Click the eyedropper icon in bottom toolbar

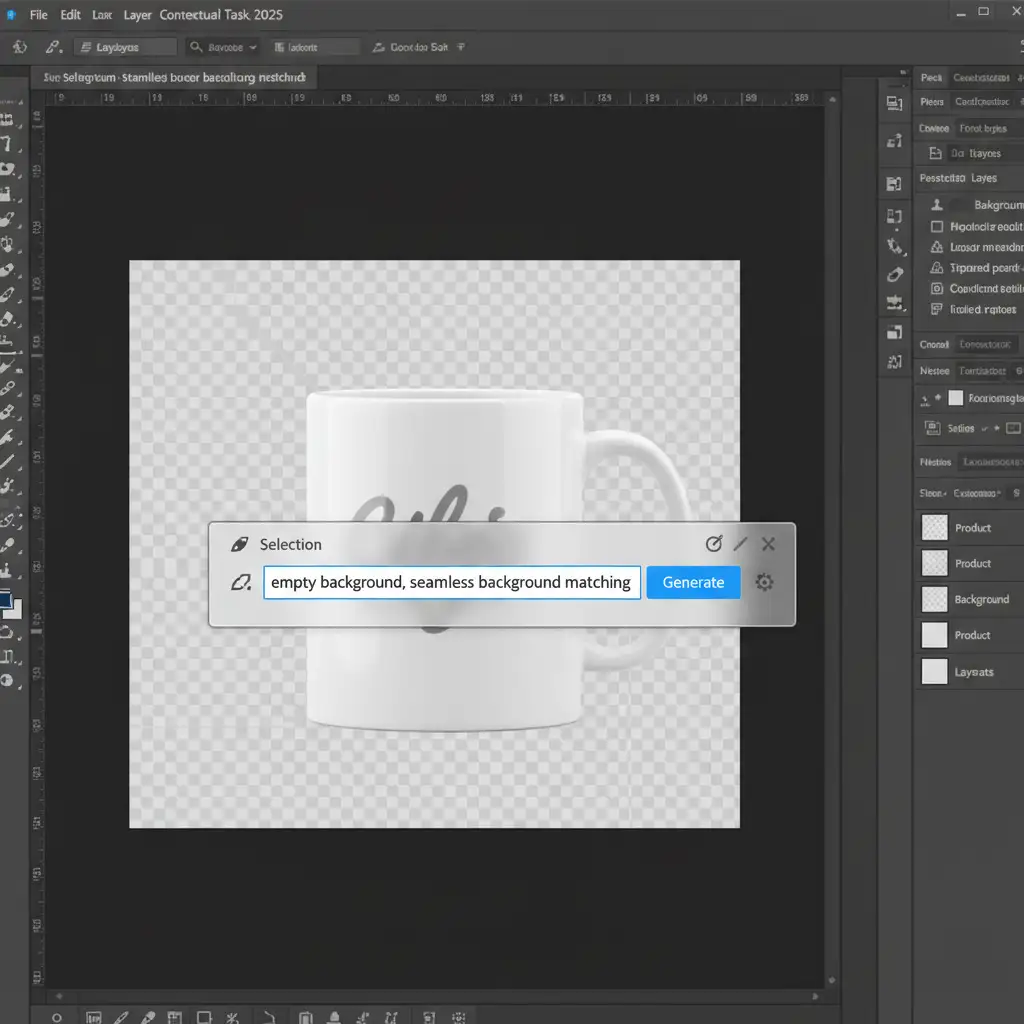148,1017
